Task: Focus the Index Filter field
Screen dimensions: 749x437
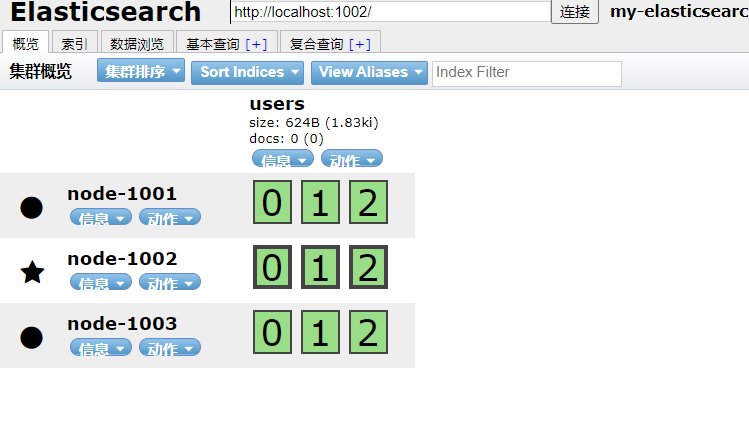Action: (527, 74)
